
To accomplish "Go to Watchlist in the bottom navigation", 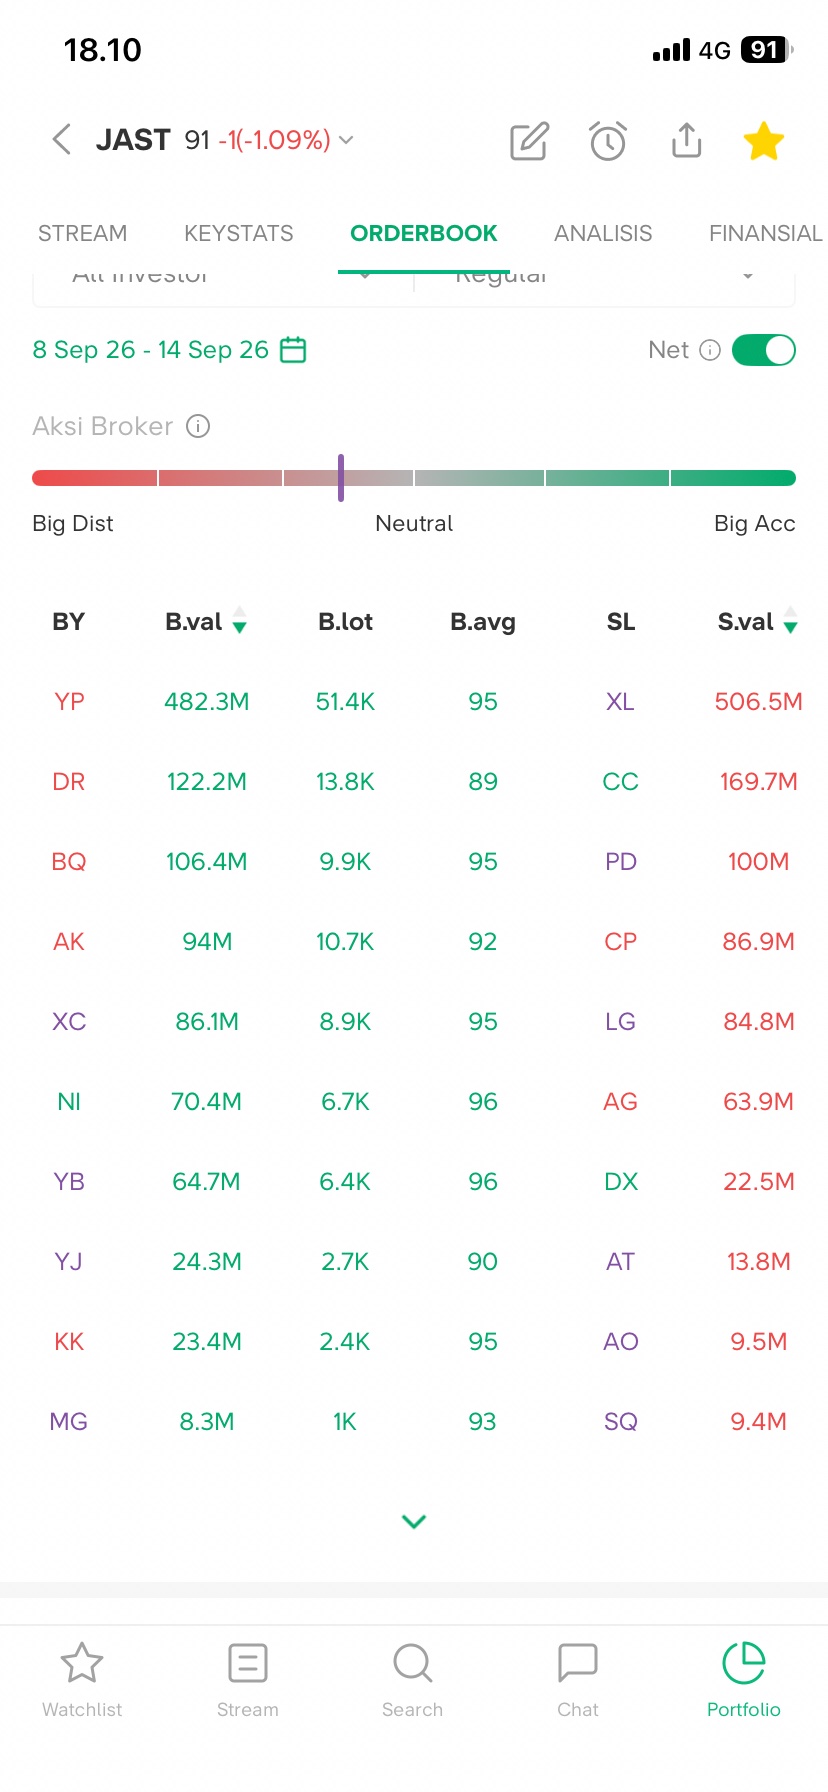I will coord(82,1680).
